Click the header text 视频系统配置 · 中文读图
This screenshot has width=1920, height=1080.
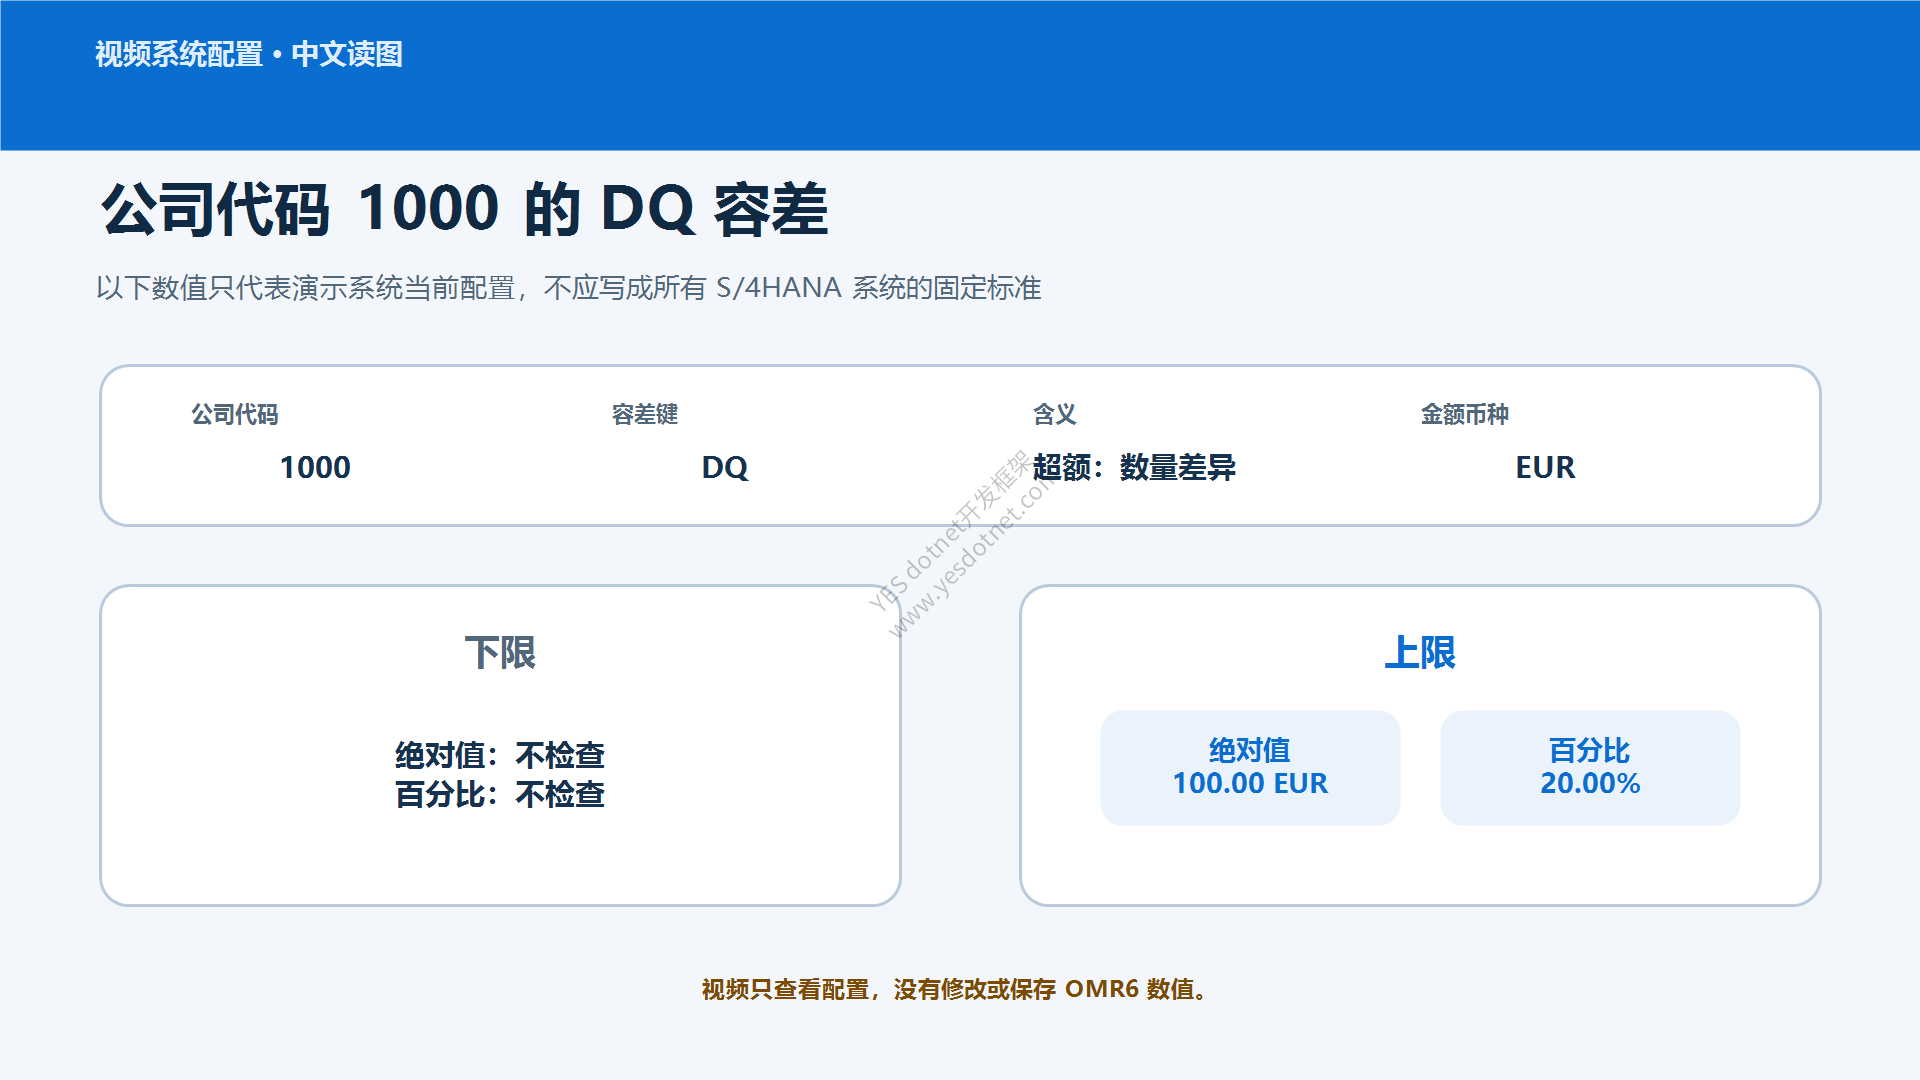click(x=249, y=54)
